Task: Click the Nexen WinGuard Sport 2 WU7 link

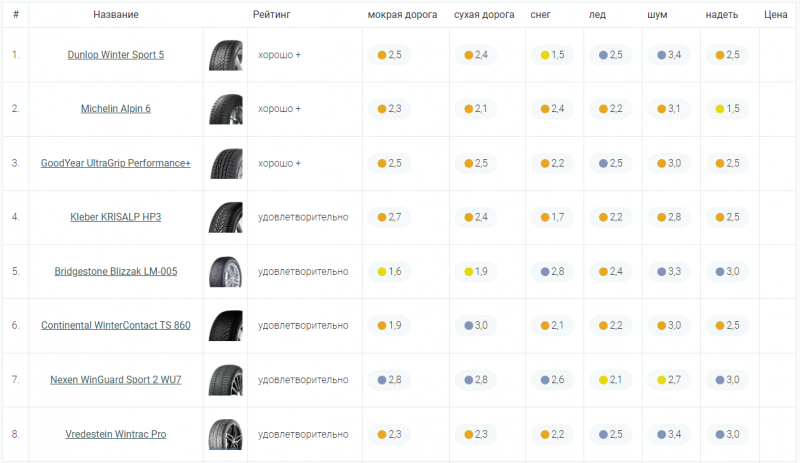Action: coord(116,380)
